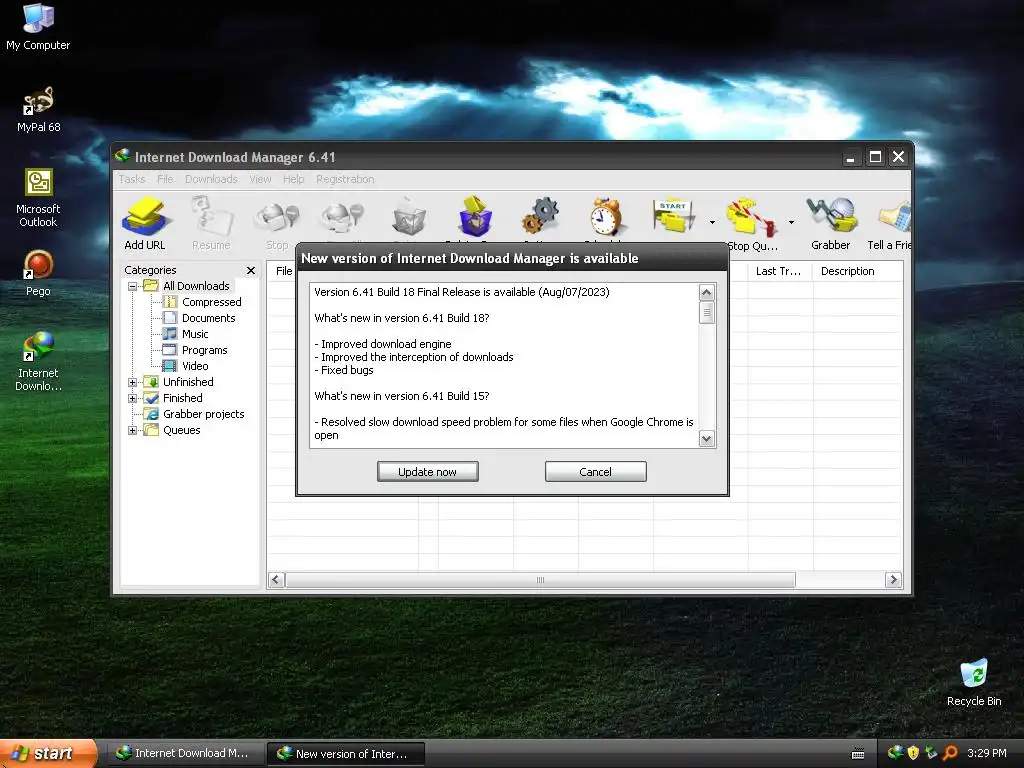Viewport: 1024px width, 768px height.
Task: Click the taskbar clock showing 3:29 PM
Action: pos(987,753)
